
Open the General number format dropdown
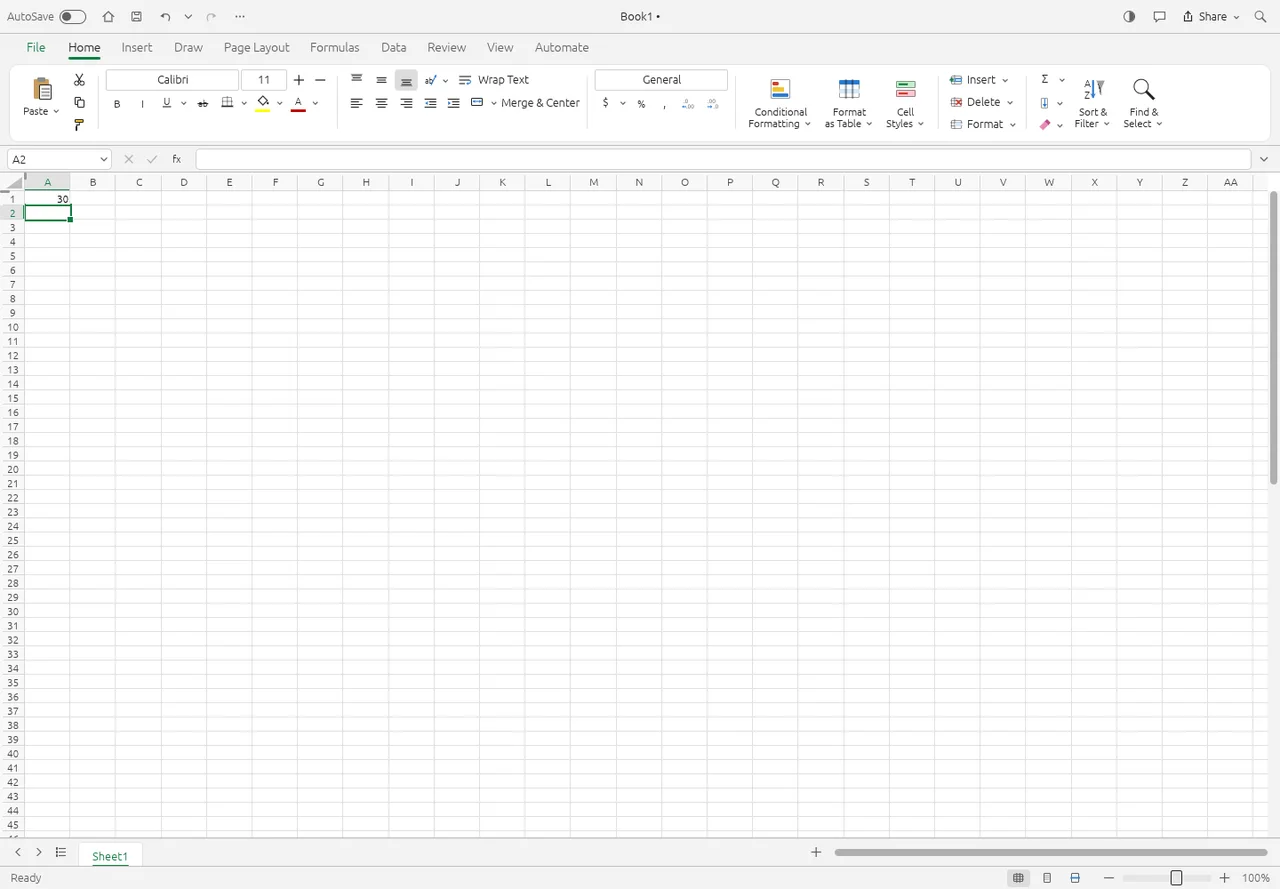(661, 80)
